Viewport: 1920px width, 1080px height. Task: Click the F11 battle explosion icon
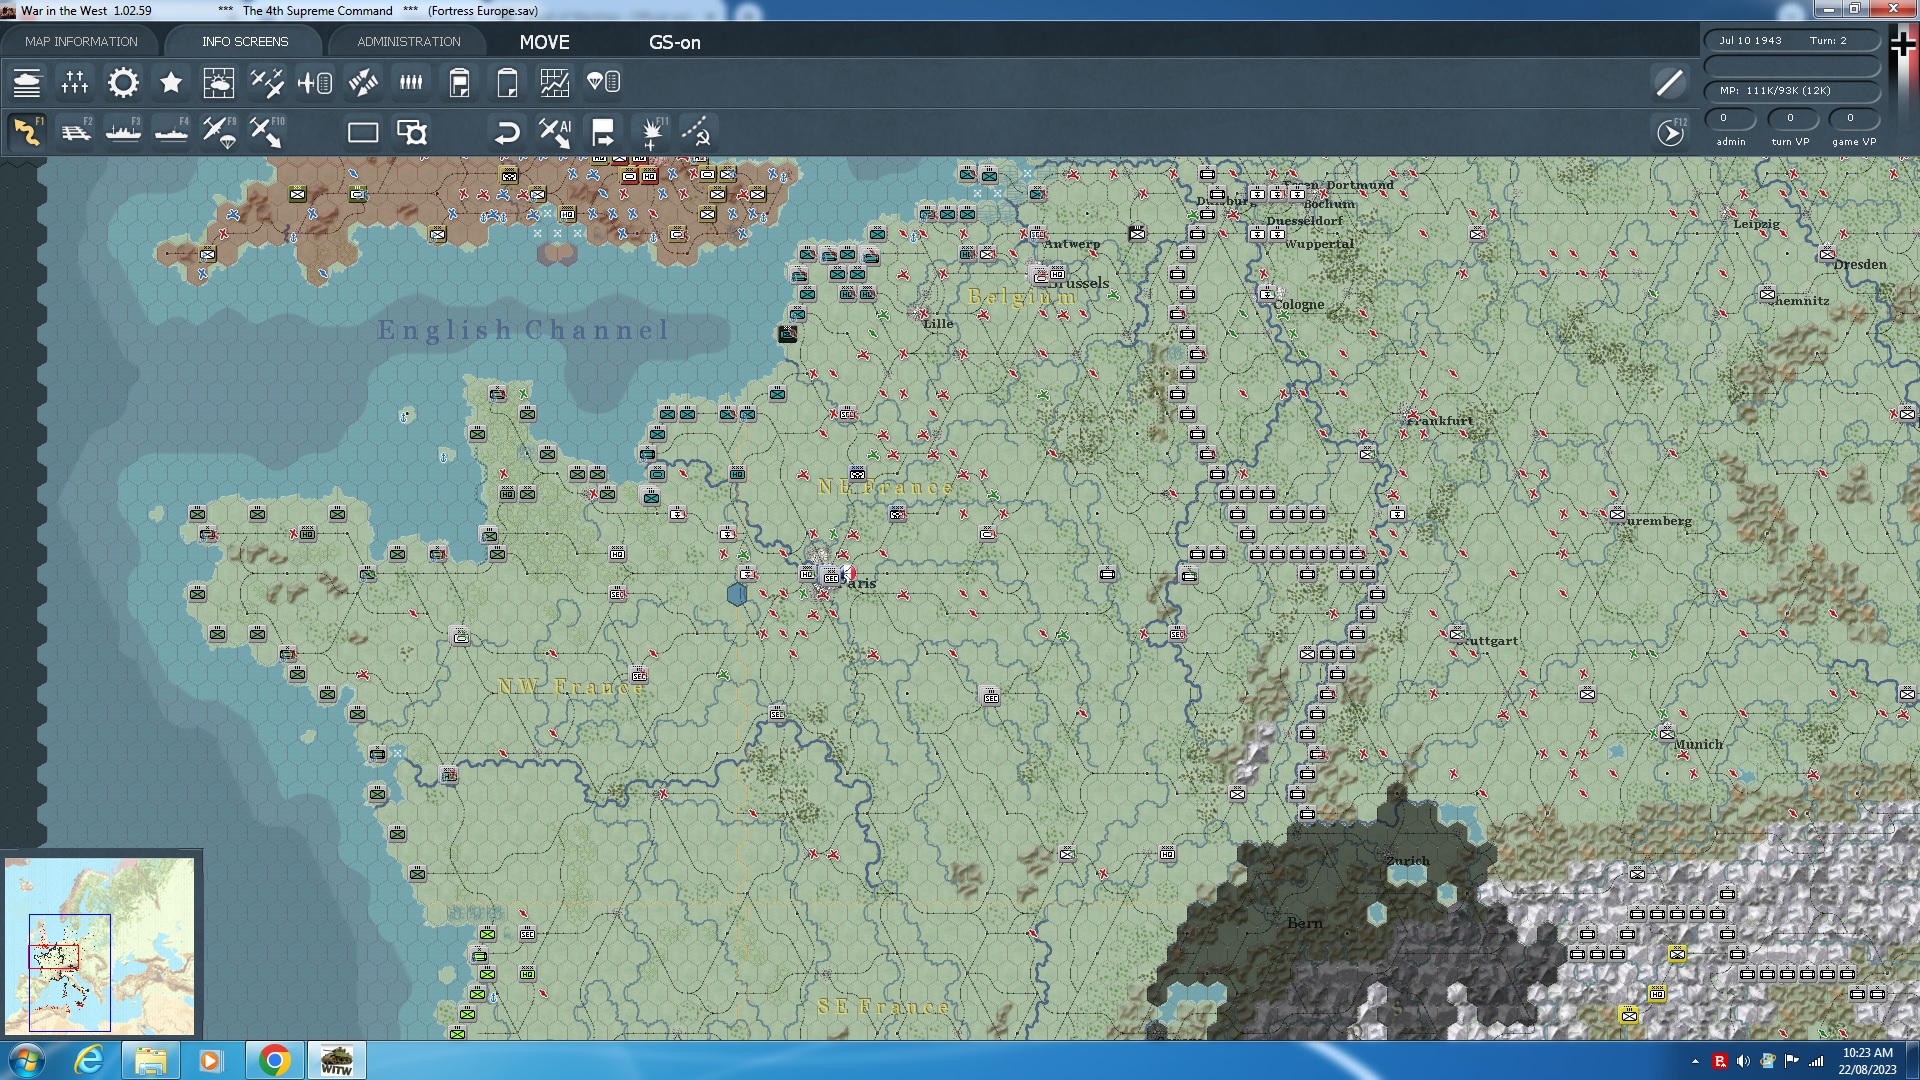652,132
